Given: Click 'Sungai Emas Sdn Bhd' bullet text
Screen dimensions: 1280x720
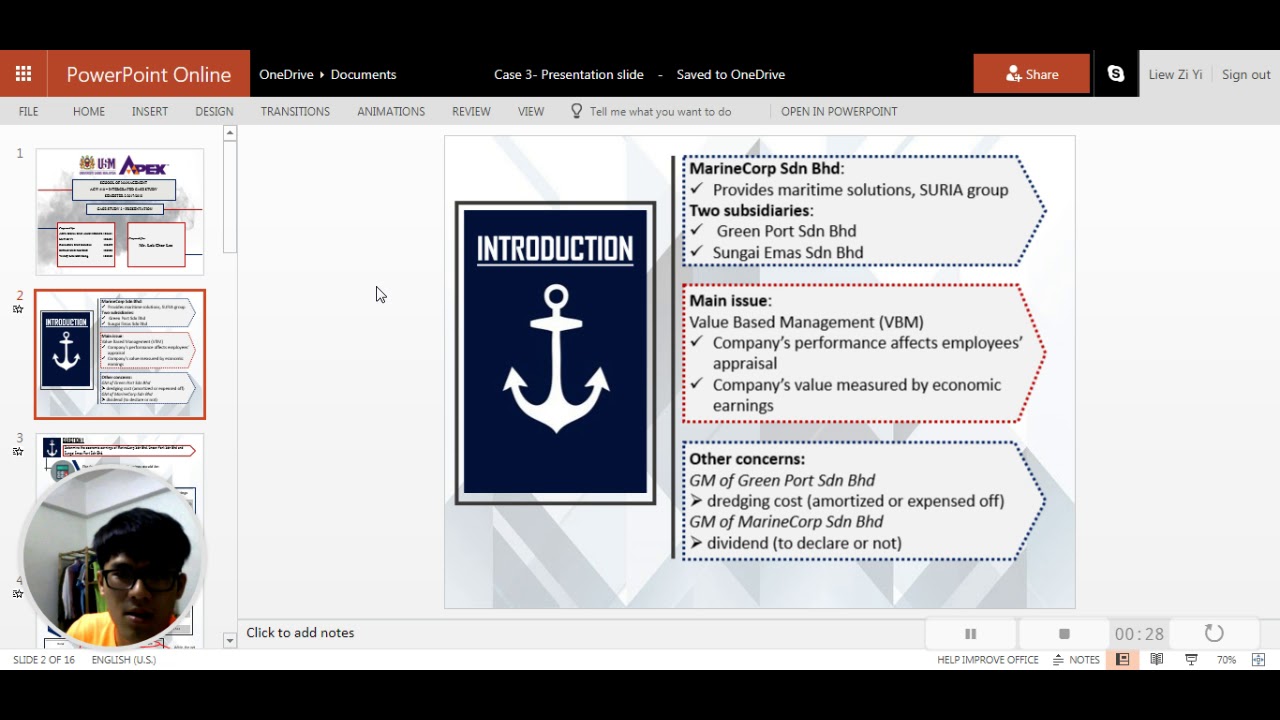Looking at the screenshot, I should 788,252.
